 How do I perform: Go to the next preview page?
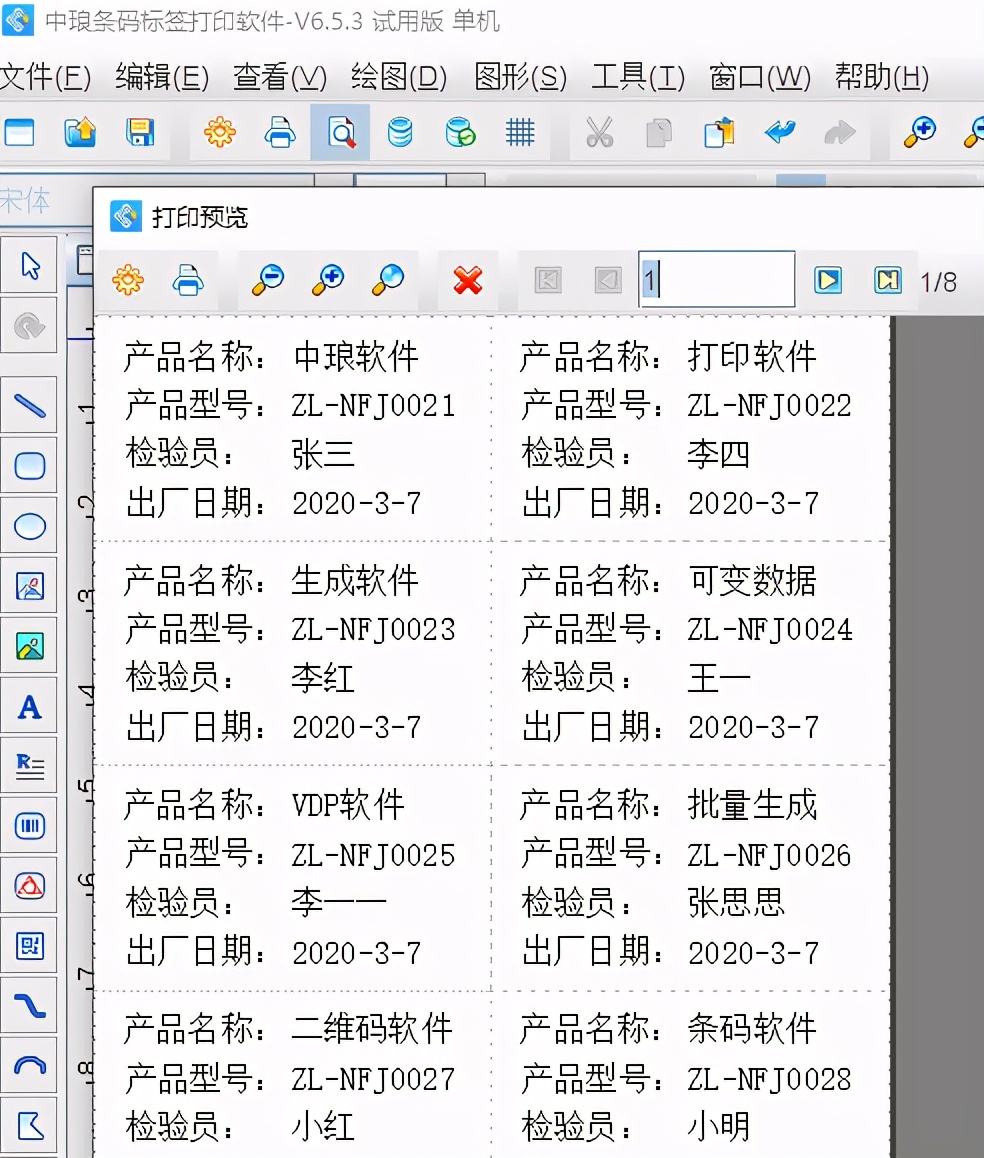point(826,279)
